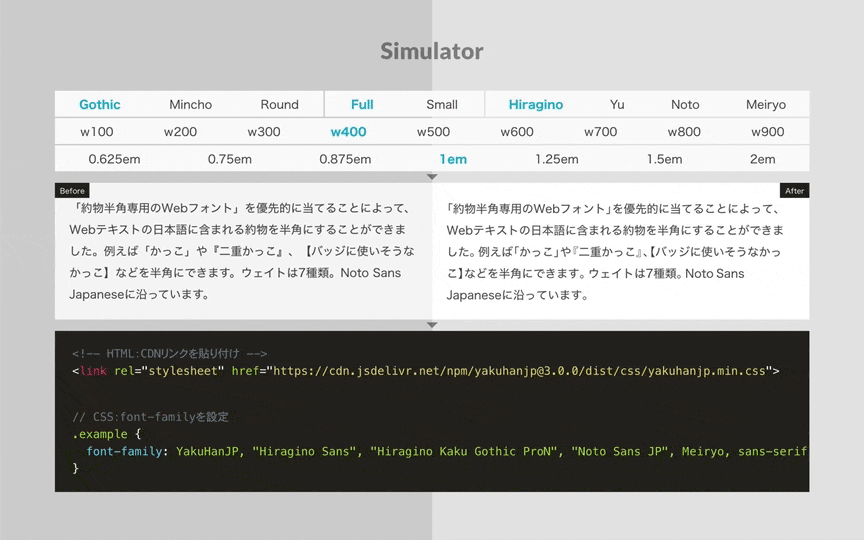864x540 pixels.
Task: Change font size to 2em
Action: (762, 159)
